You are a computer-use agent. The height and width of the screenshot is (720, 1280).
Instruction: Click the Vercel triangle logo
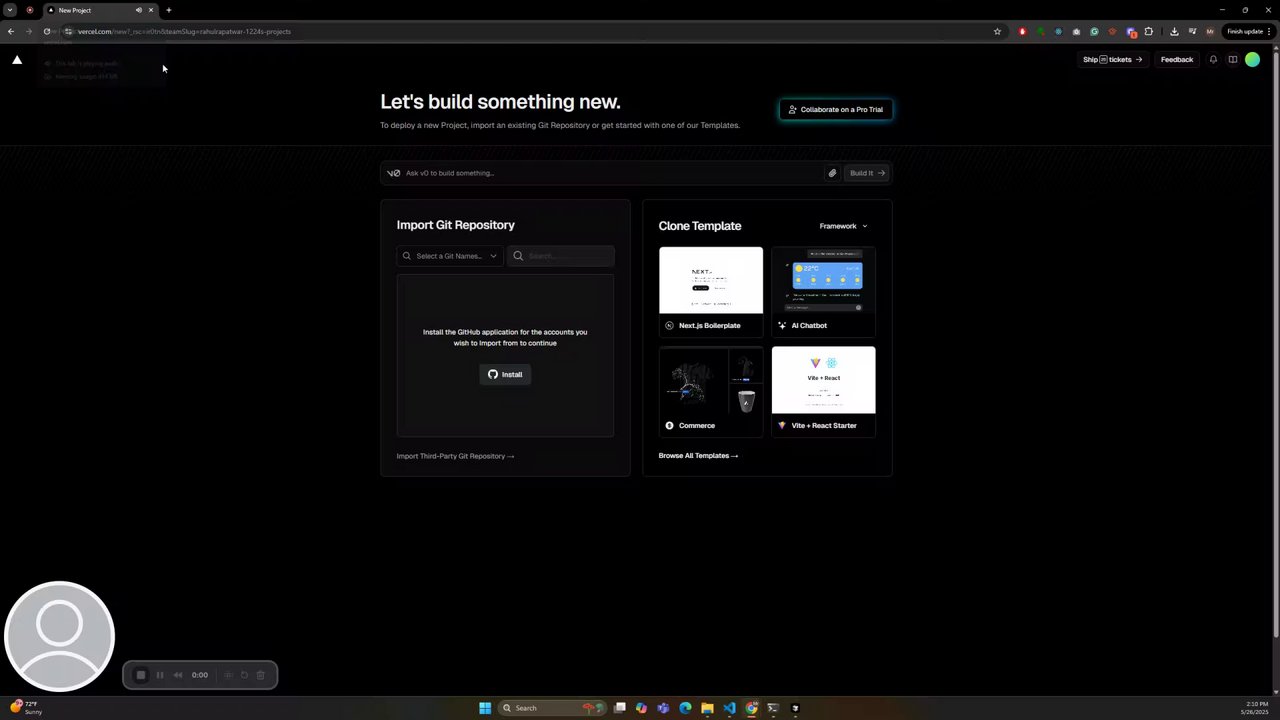click(x=17, y=60)
